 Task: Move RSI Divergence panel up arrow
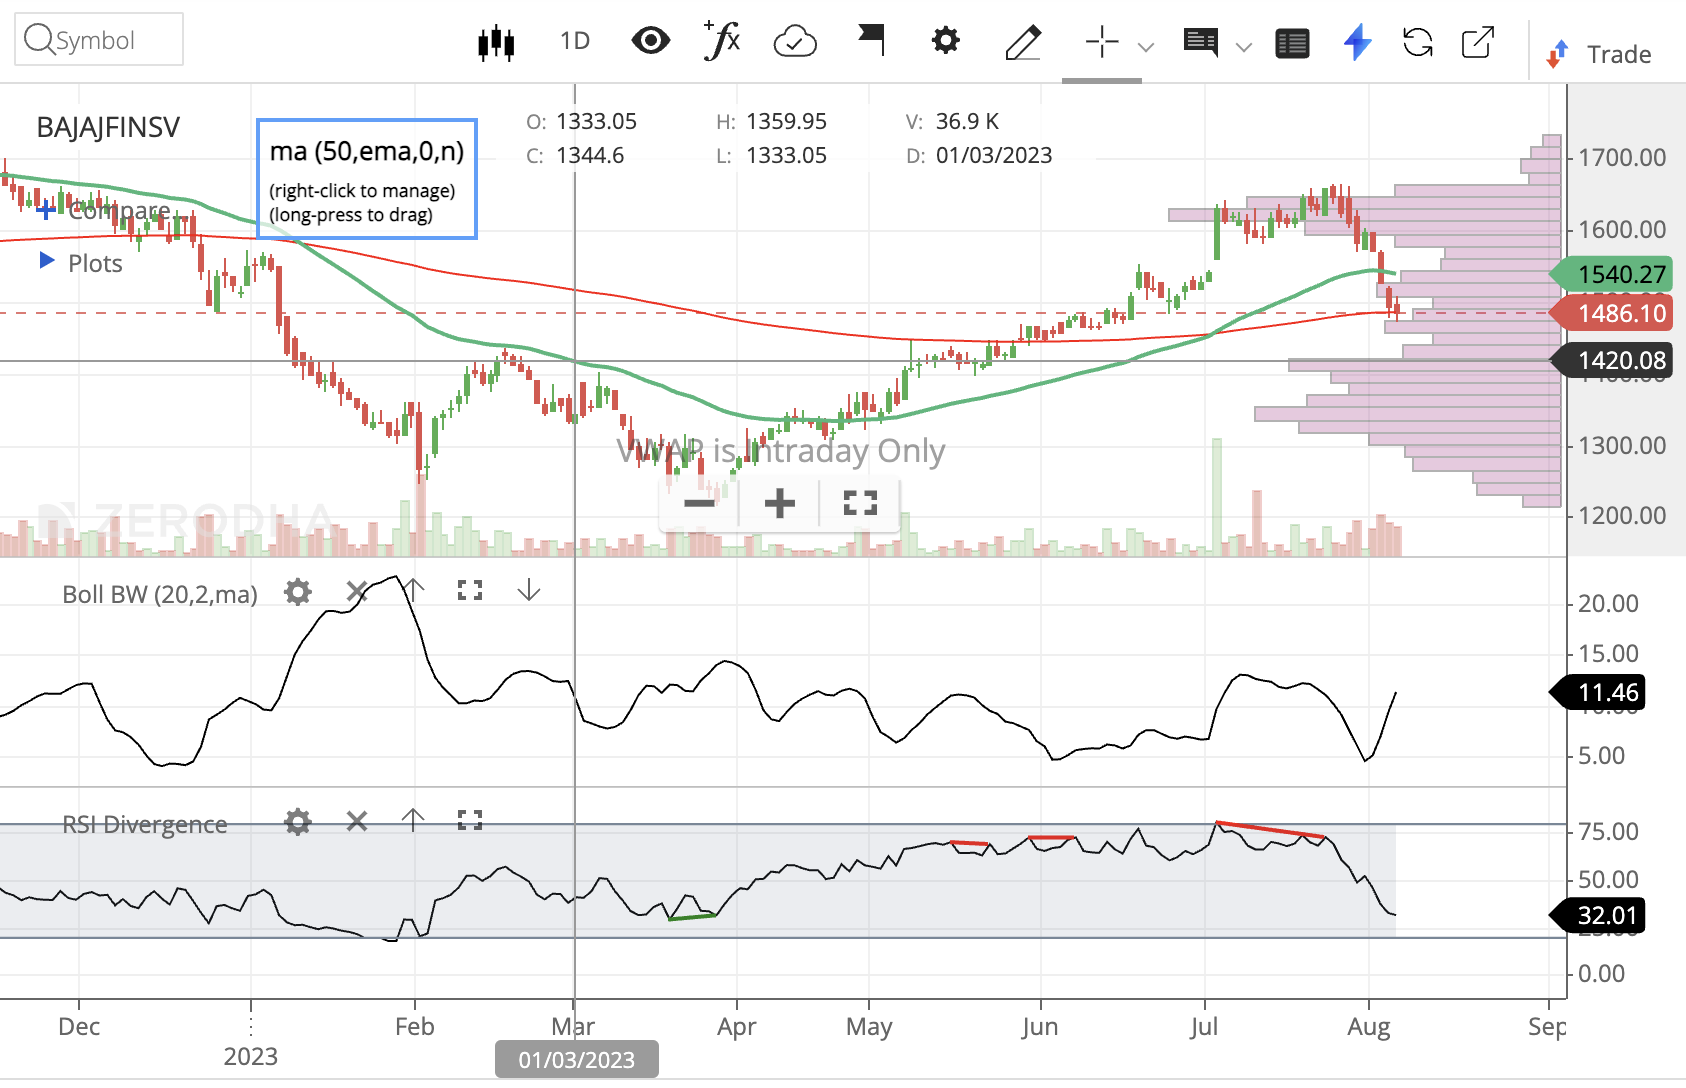[413, 821]
